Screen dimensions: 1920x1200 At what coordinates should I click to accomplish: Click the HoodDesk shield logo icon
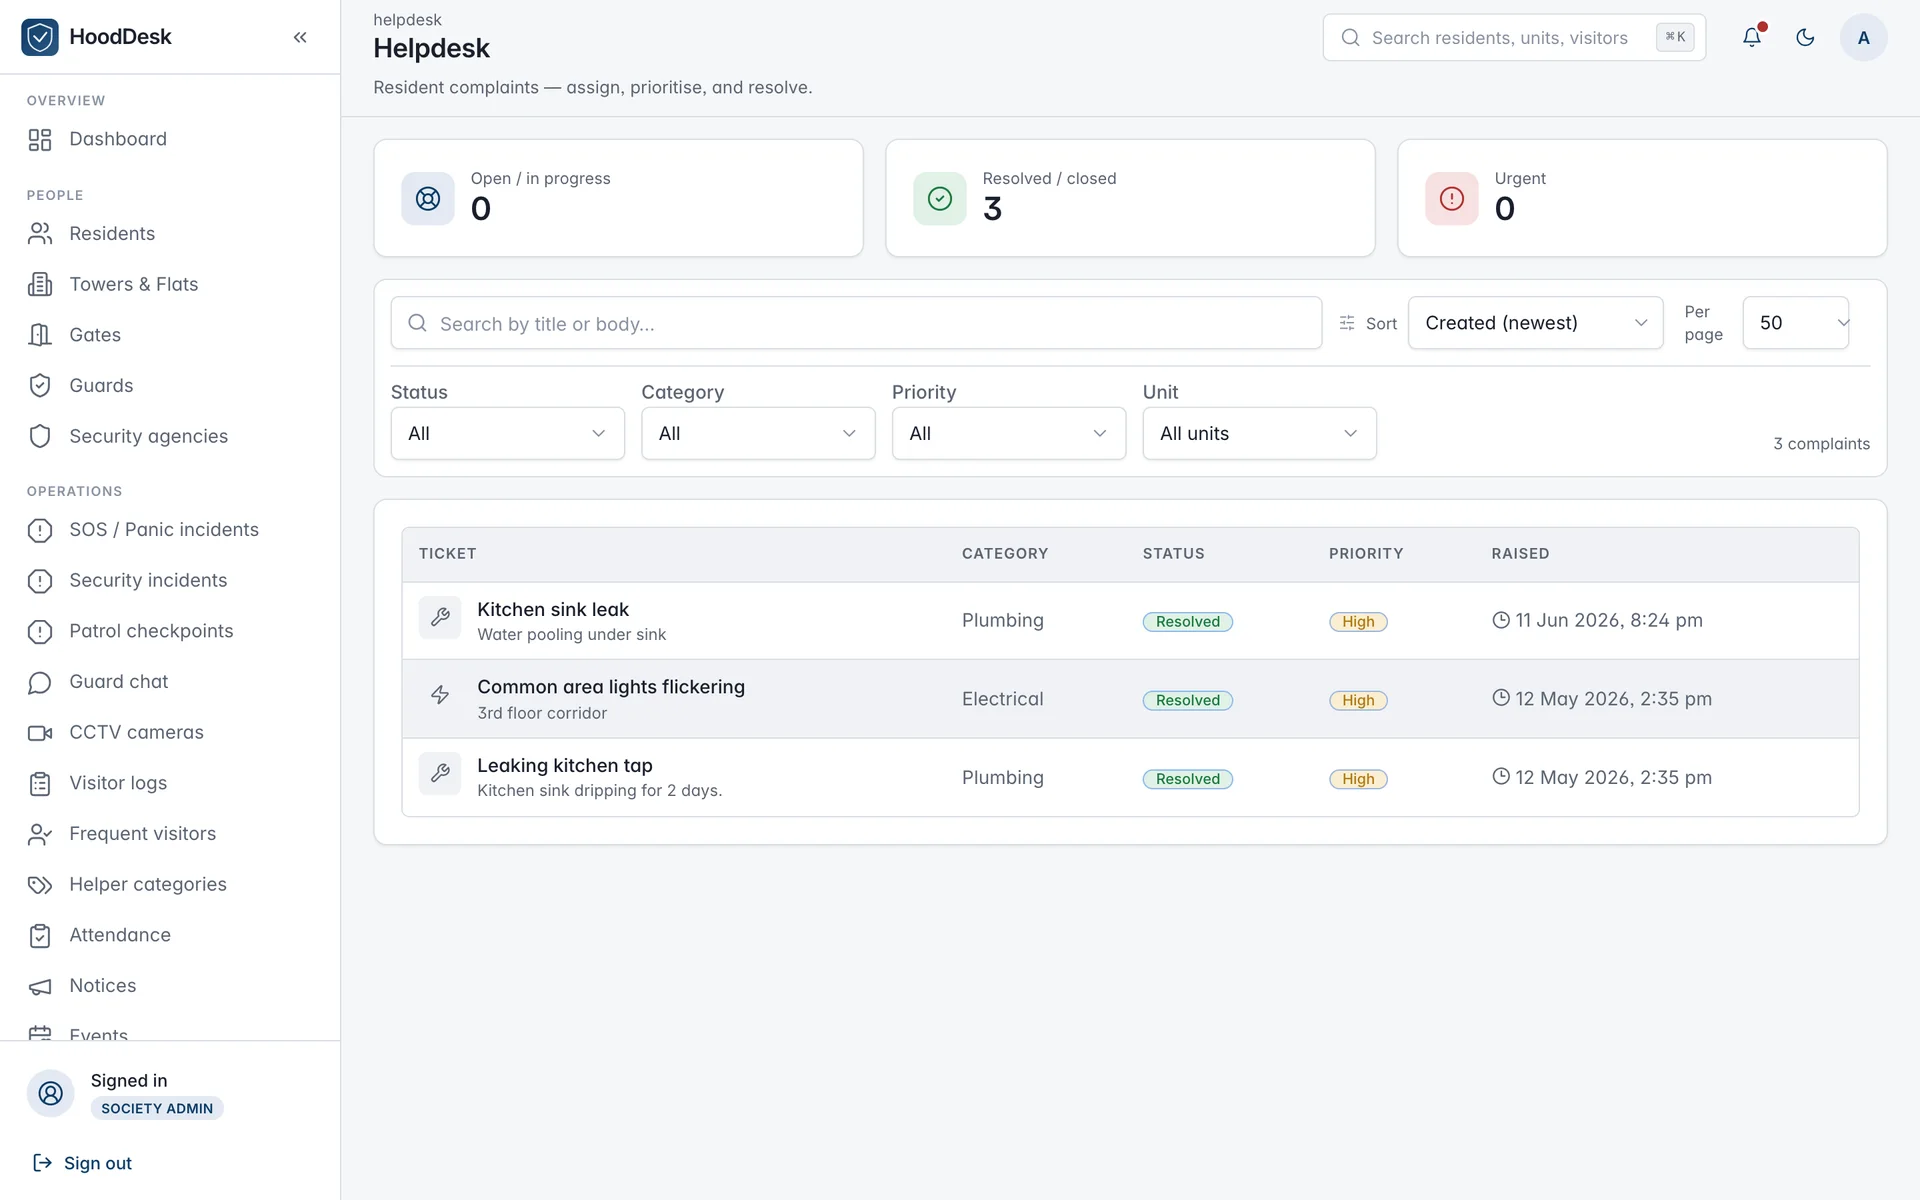40,37
